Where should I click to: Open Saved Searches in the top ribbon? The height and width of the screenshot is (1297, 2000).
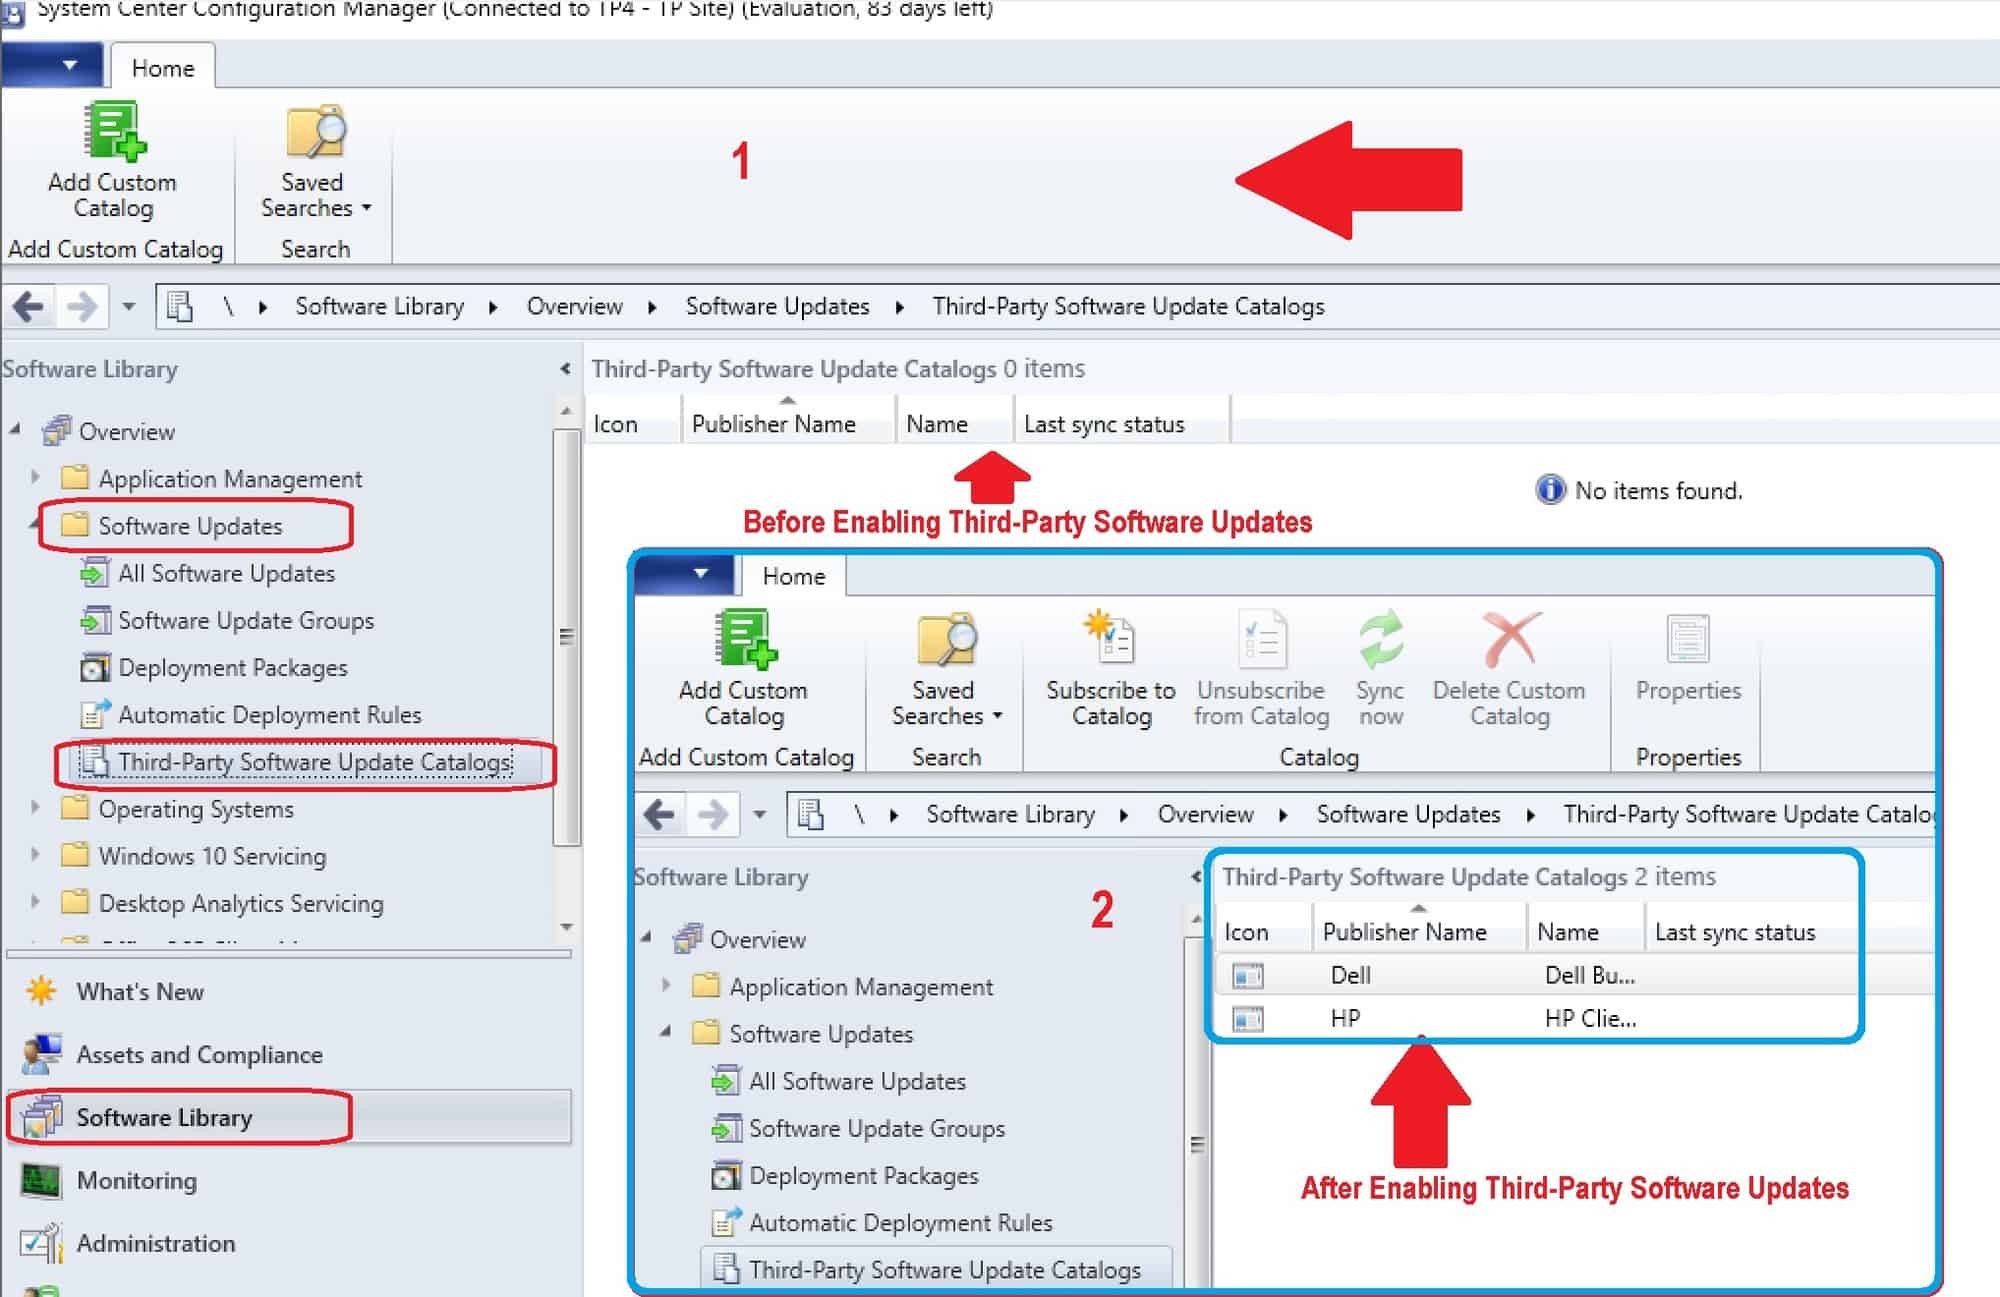(315, 160)
